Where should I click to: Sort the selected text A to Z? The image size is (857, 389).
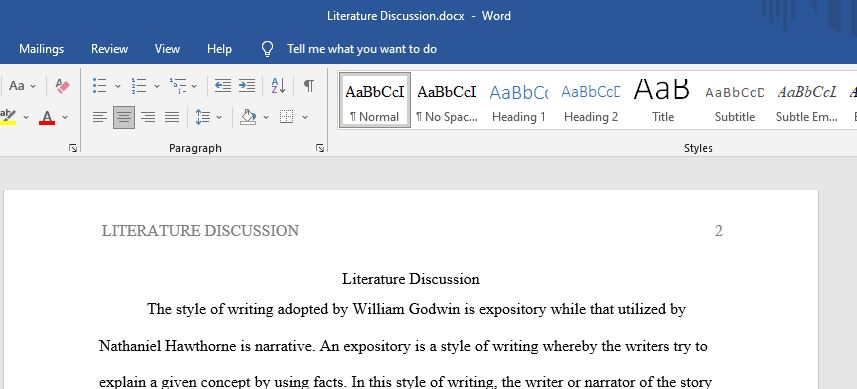[278, 86]
